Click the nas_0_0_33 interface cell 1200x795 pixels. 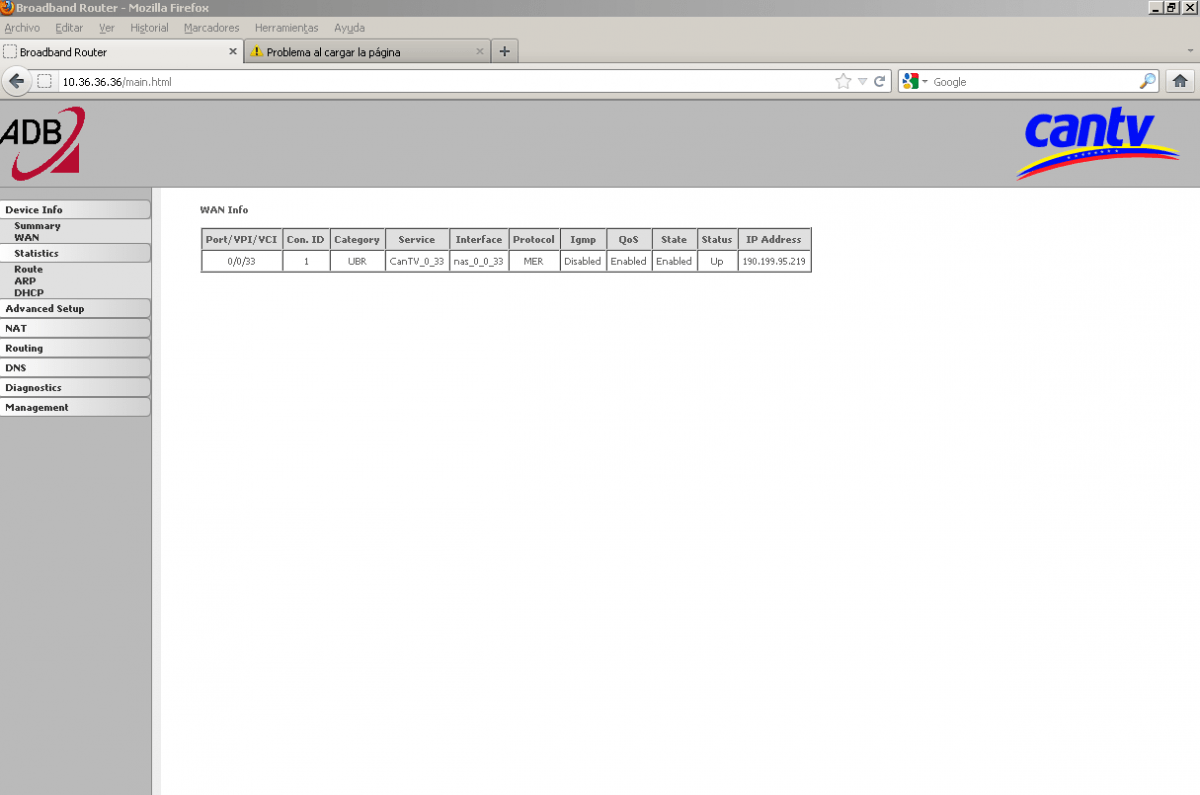coord(479,261)
